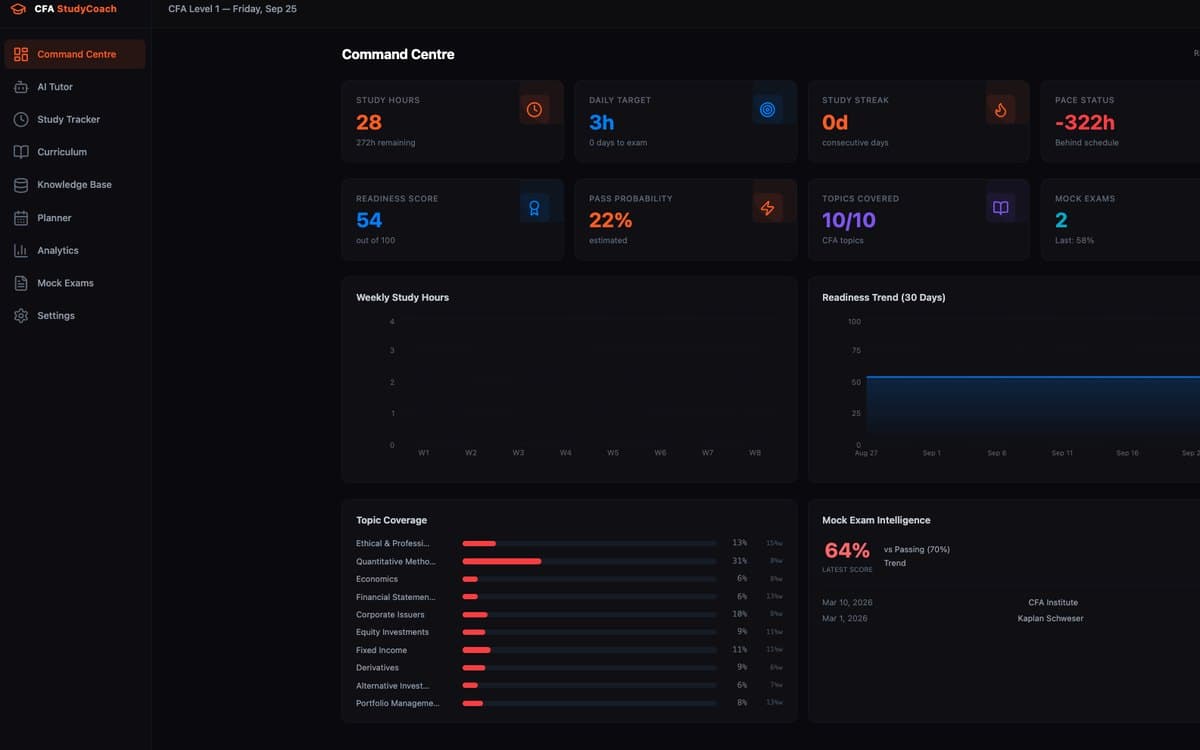The image size is (1200, 750).
Task: Click the clock icon on Study Hours card
Action: pos(534,110)
